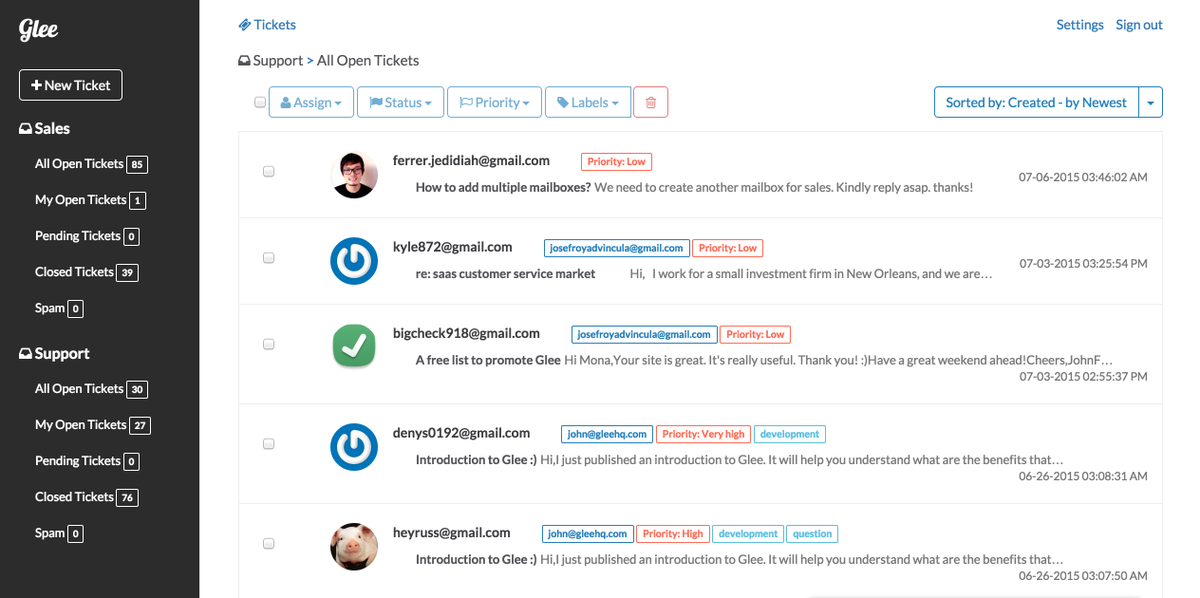This screenshot has height=598, width=1200.
Task: Click the Glee logo
Action: click(x=39, y=30)
